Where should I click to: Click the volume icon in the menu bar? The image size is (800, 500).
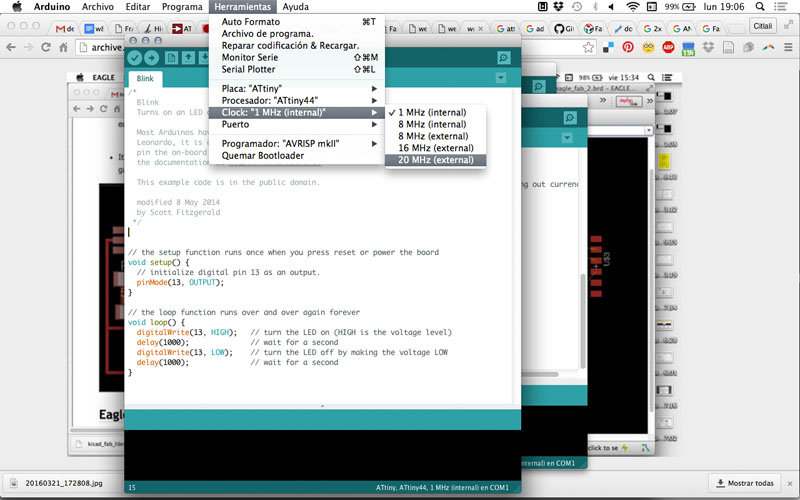pos(611,7)
